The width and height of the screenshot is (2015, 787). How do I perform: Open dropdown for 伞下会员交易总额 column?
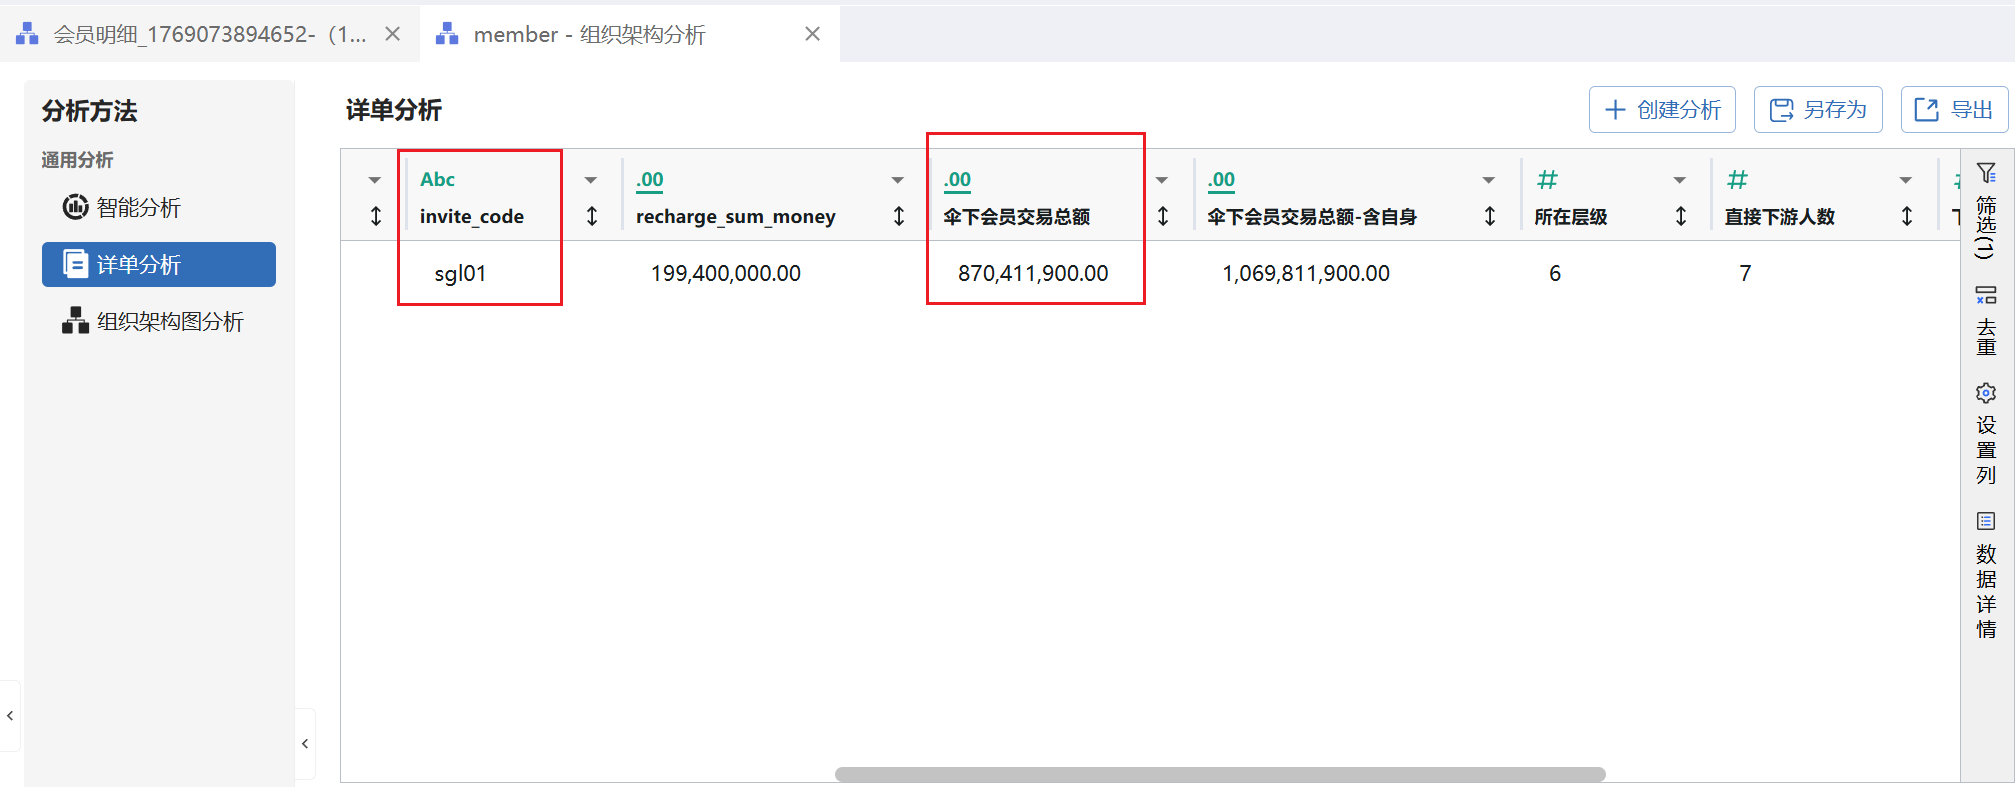[1162, 180]
